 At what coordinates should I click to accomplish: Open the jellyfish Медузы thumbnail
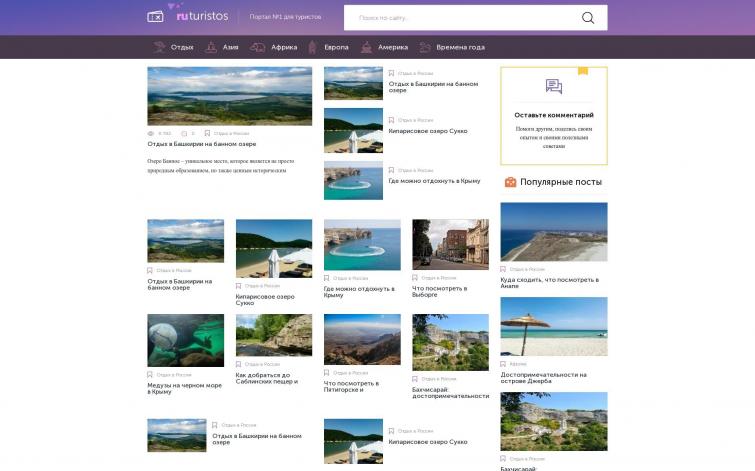coord(185,340)
